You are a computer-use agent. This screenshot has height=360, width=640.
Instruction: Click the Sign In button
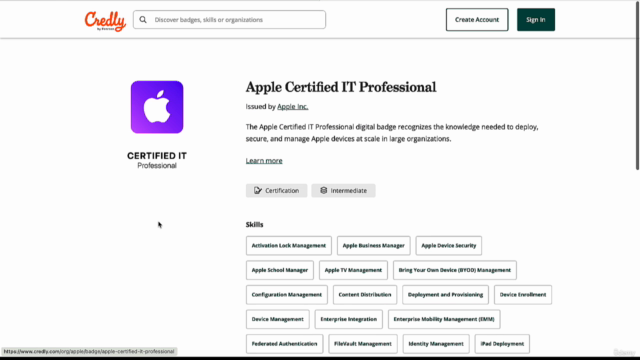pos(536,20)
